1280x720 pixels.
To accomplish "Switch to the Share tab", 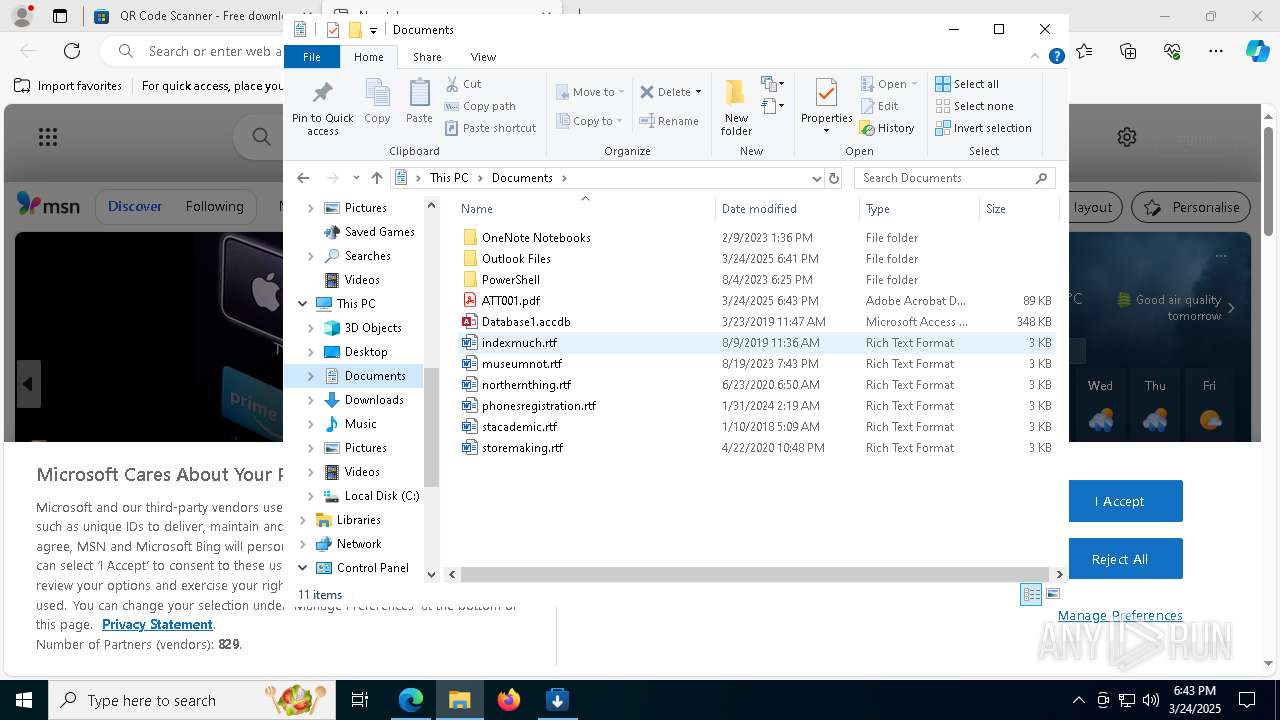I will [427, 57].
